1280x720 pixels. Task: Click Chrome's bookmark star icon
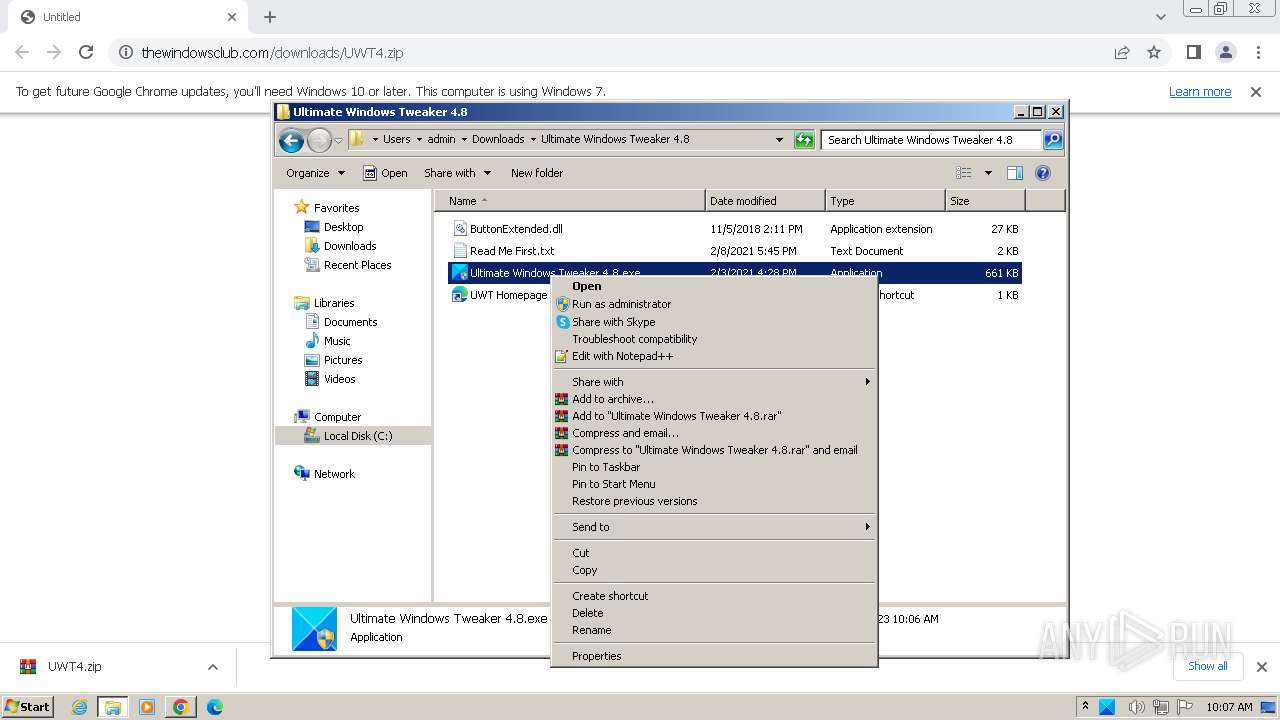pyautogui.click(x=1154, y=52)
